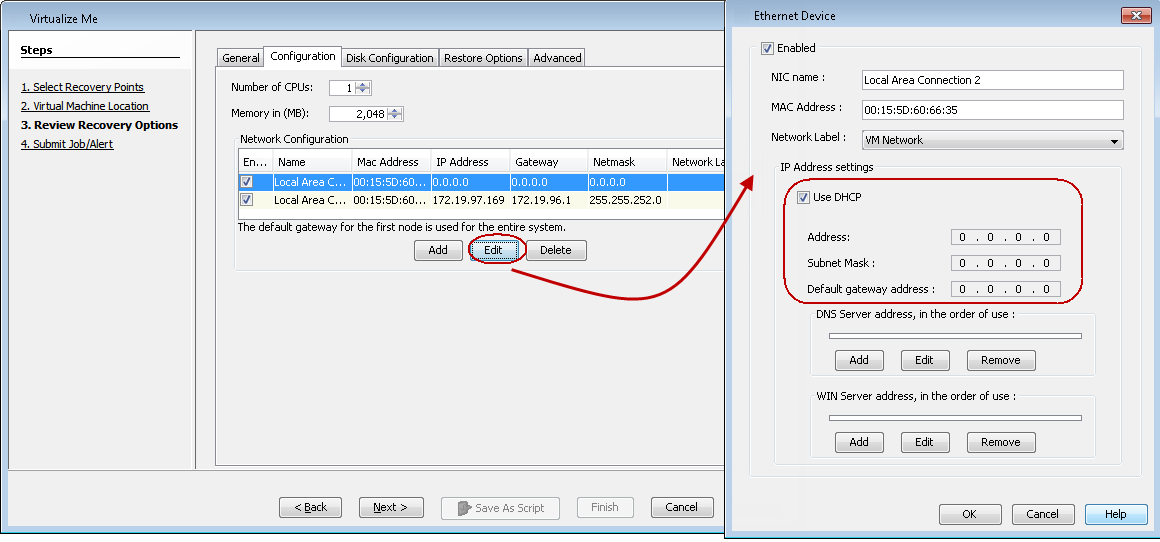Focus the Number of CPUs field
The height and width of the screenshot is (542, 1160).
[x=343, y=88]
